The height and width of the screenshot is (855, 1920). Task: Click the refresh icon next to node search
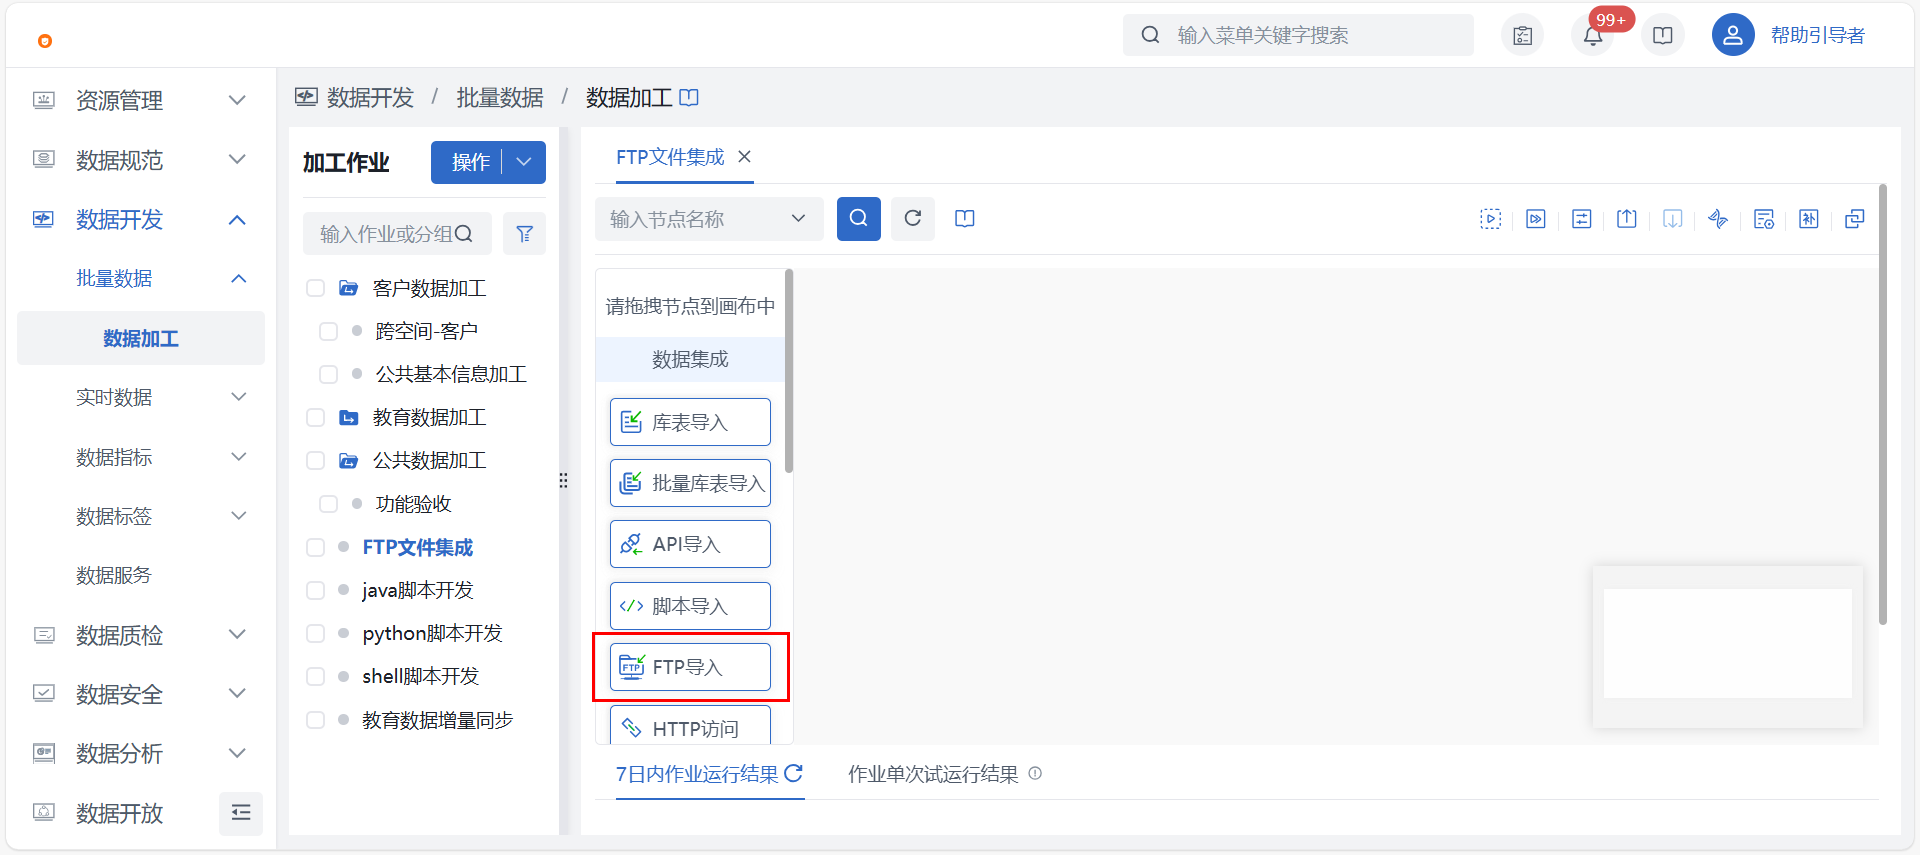coord(913,219)
